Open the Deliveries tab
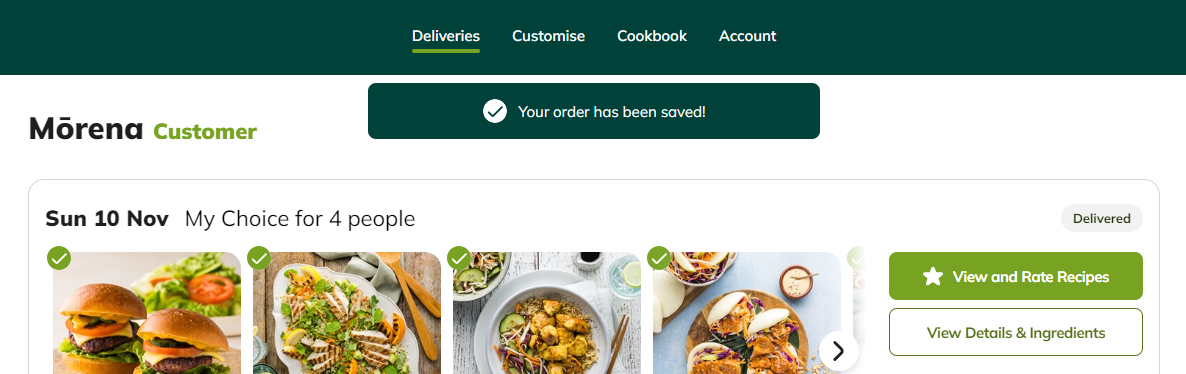The image size is (1186, 374). tap(446, 36)
